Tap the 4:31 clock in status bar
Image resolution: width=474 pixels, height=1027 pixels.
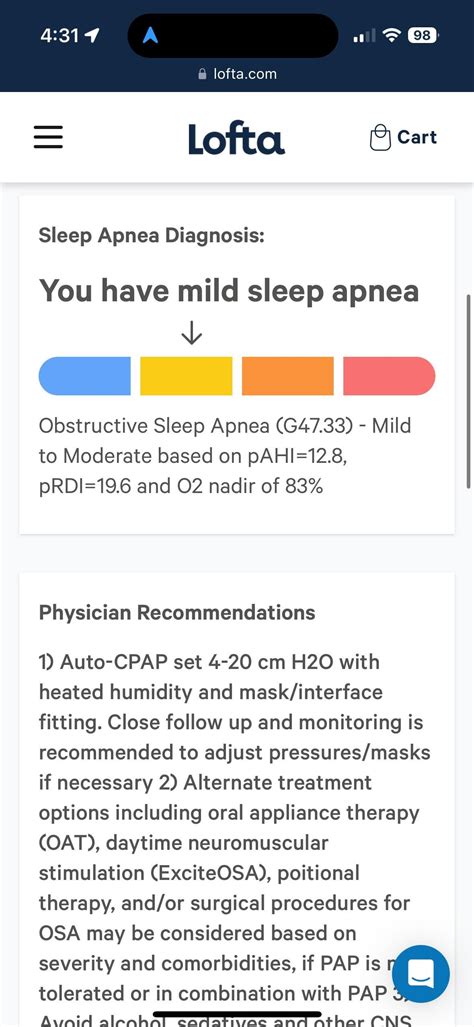coord(61,36)
